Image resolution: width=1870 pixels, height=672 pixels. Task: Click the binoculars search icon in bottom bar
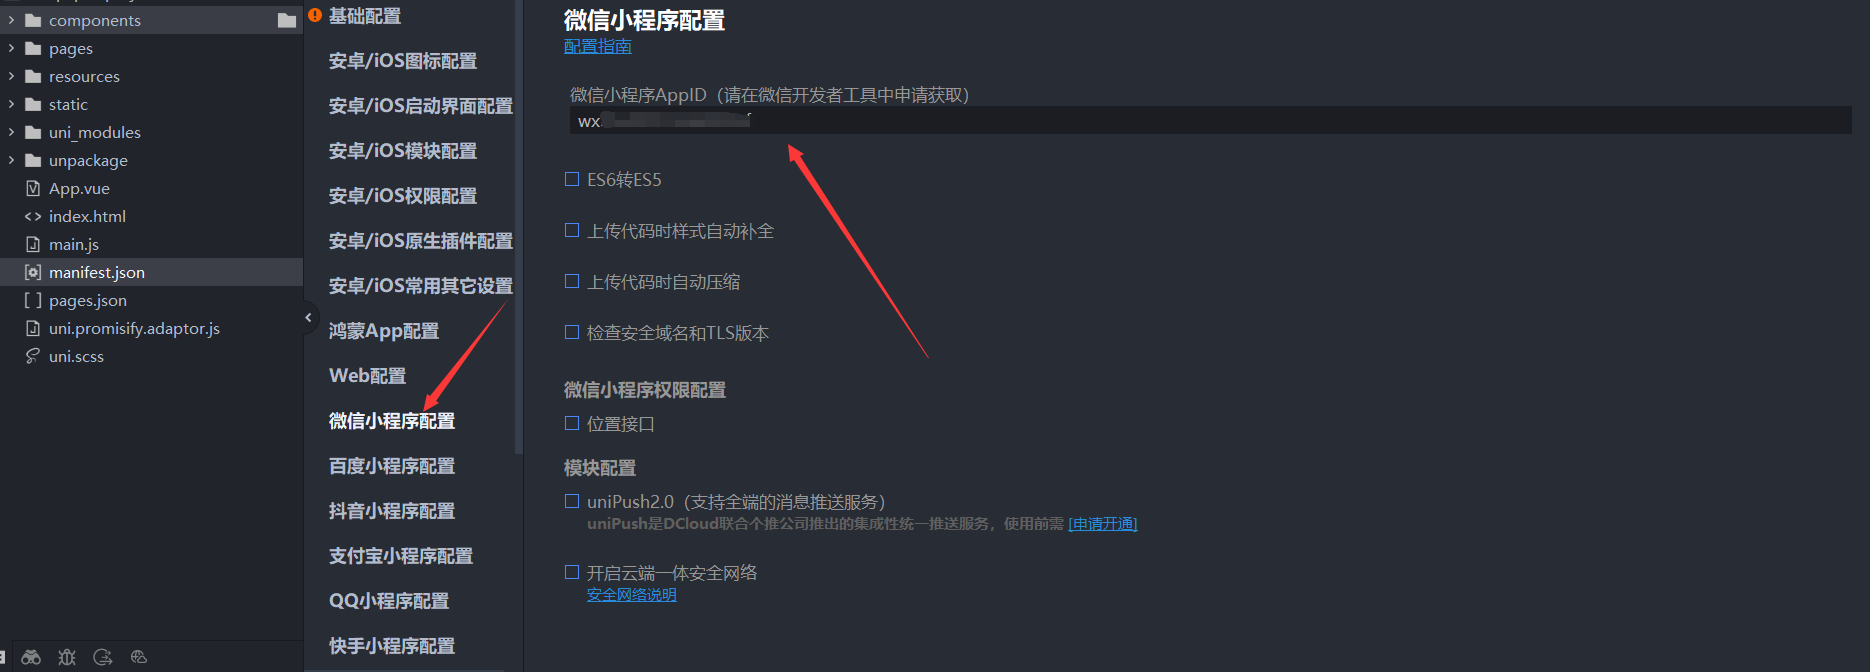coord(32,657)
